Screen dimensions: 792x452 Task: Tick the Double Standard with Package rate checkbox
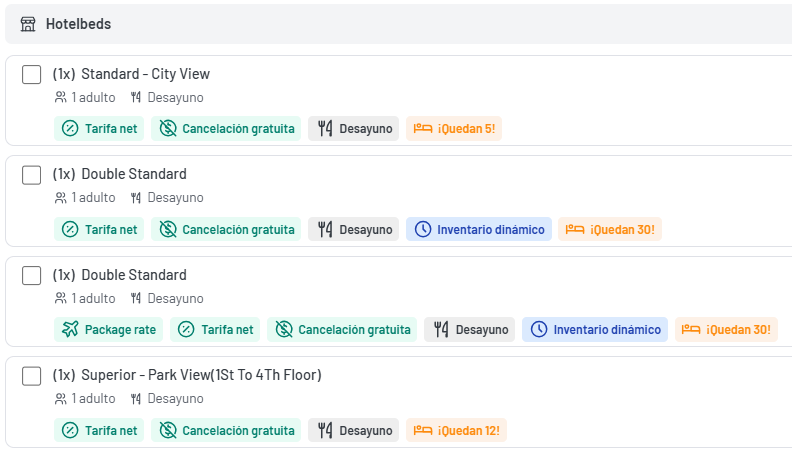click(31, 275)
